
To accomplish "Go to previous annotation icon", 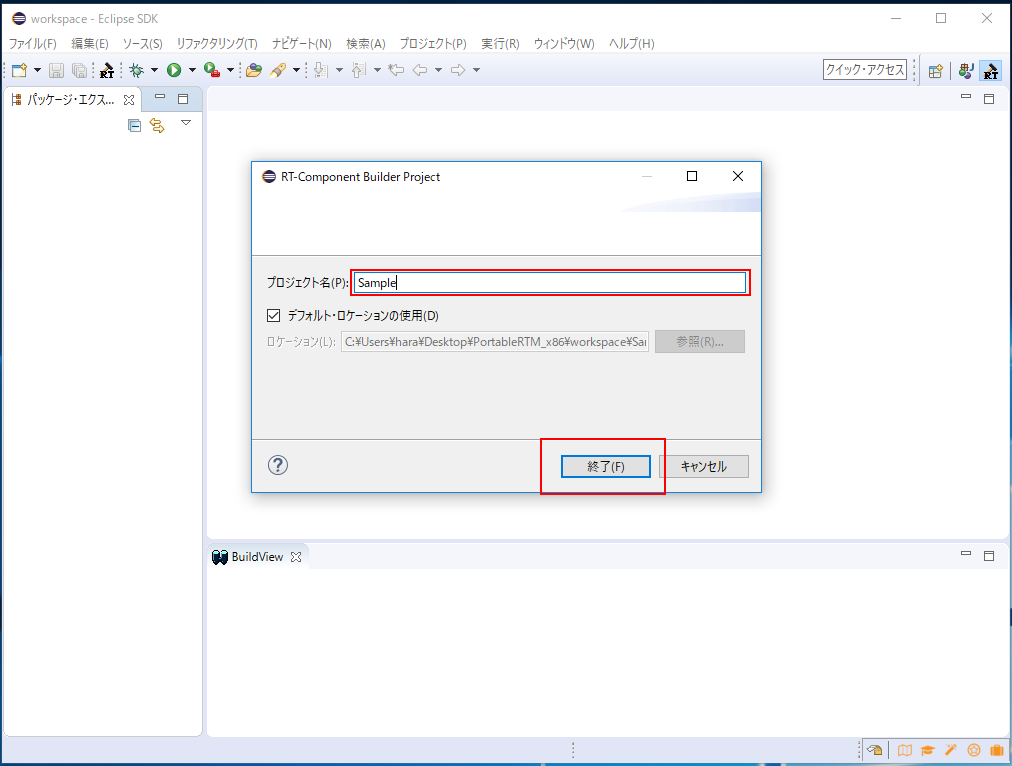I will tap(359, 70).
